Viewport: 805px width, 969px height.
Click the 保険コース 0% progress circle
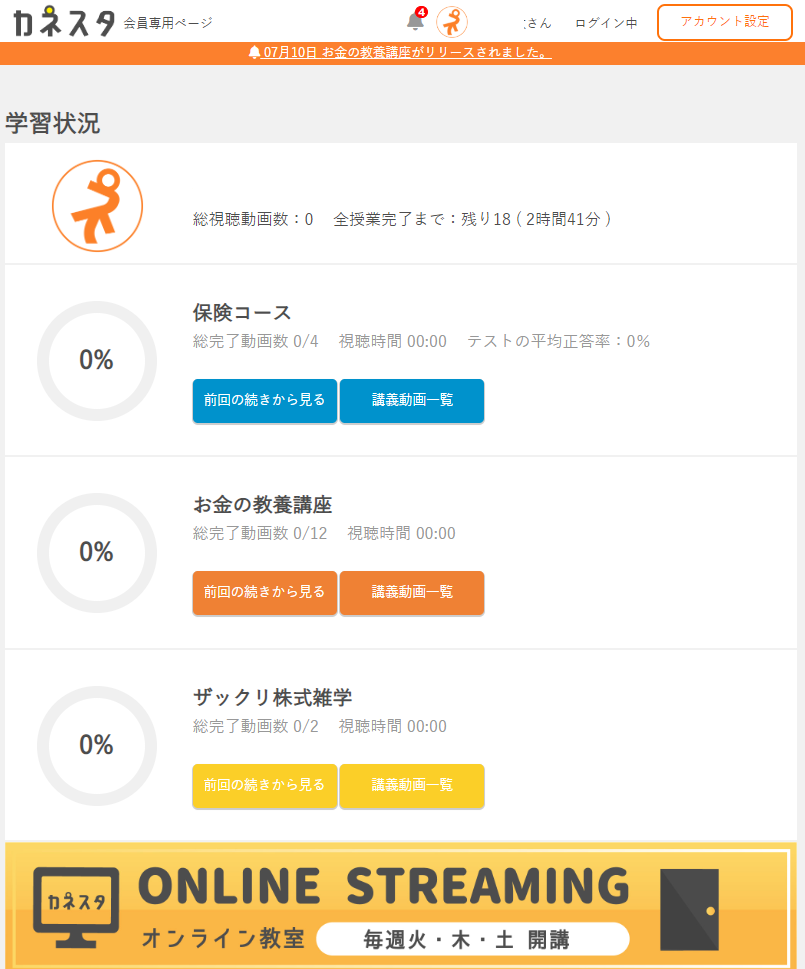(x=97, y=360)
